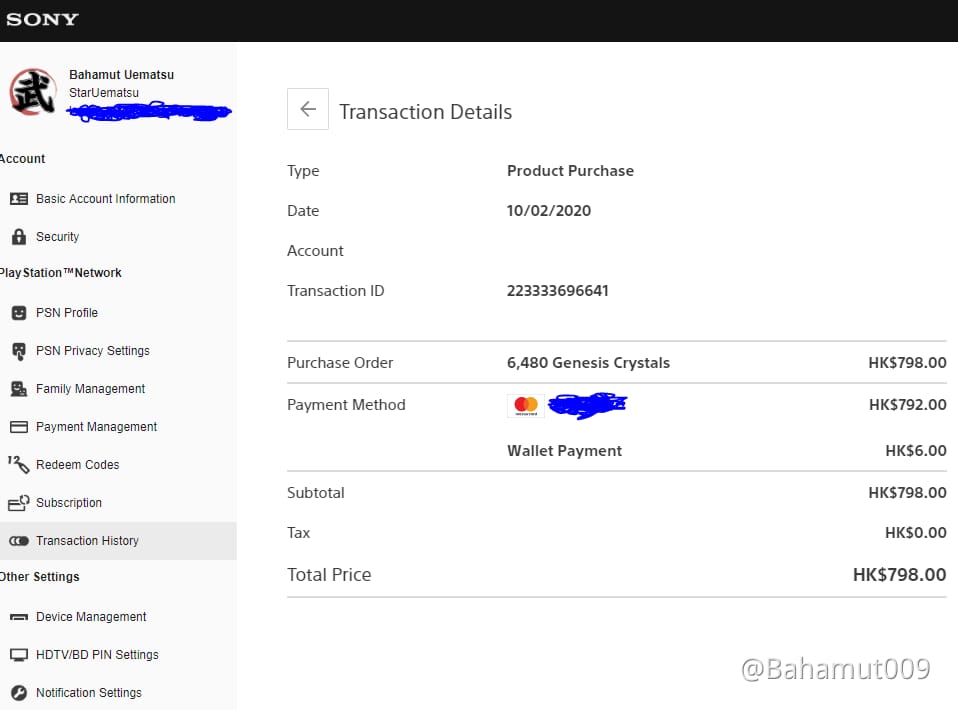Select Payment Management in the sidebar
Screen dimensions: 958x710
tap(97, 426)
